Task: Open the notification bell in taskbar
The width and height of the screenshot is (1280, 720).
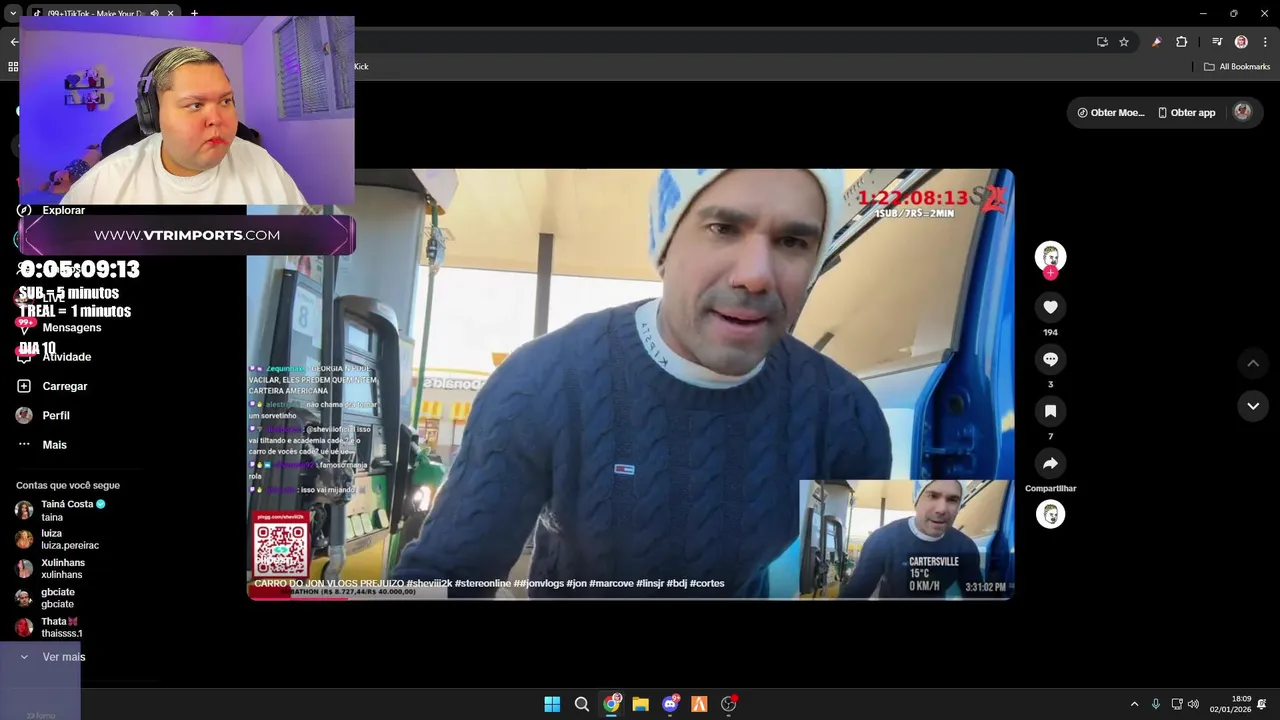Action: coord(1262,704)
